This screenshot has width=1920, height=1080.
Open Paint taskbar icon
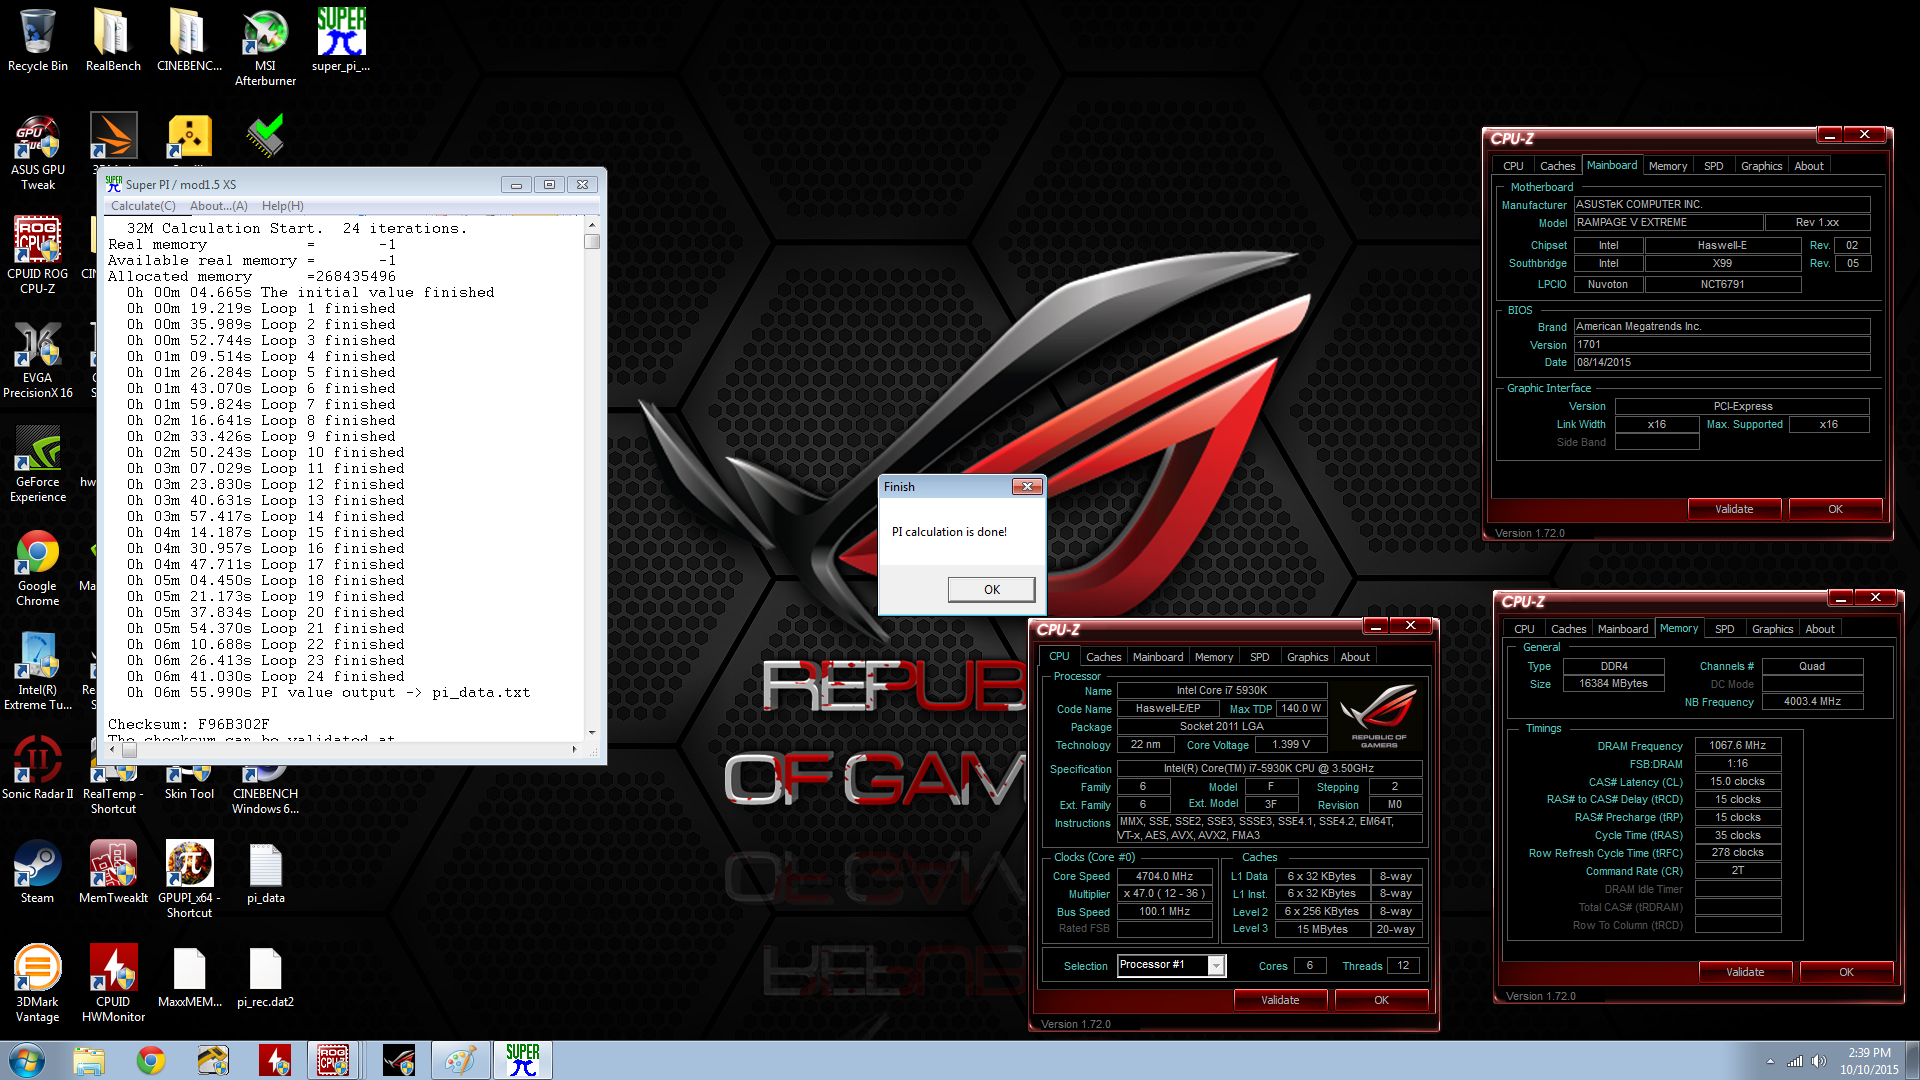[x=460, y=1060]
